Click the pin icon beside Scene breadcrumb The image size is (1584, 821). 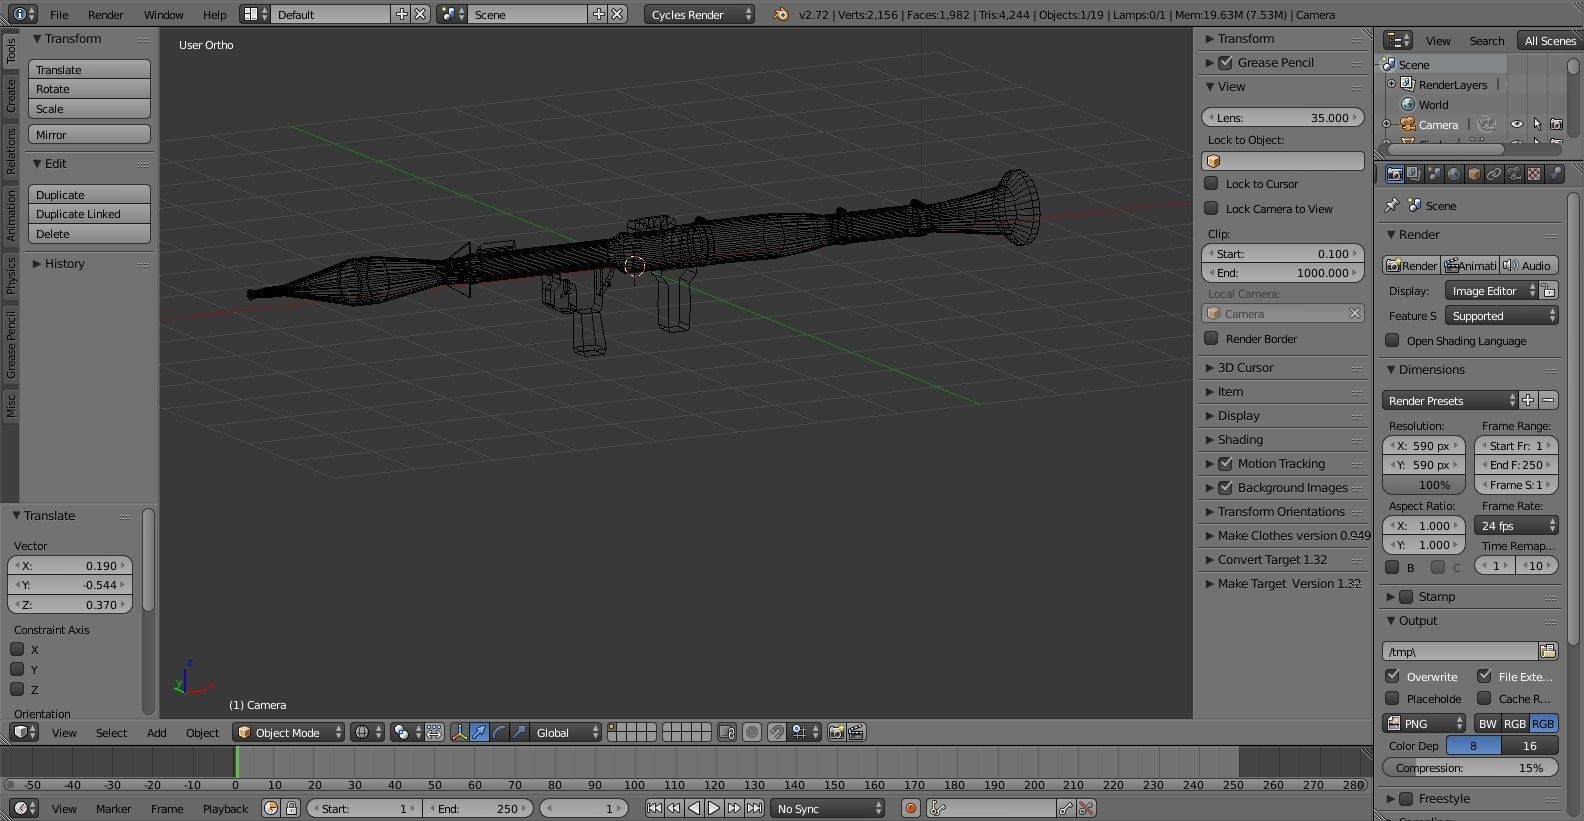[x=1391, y=205]
